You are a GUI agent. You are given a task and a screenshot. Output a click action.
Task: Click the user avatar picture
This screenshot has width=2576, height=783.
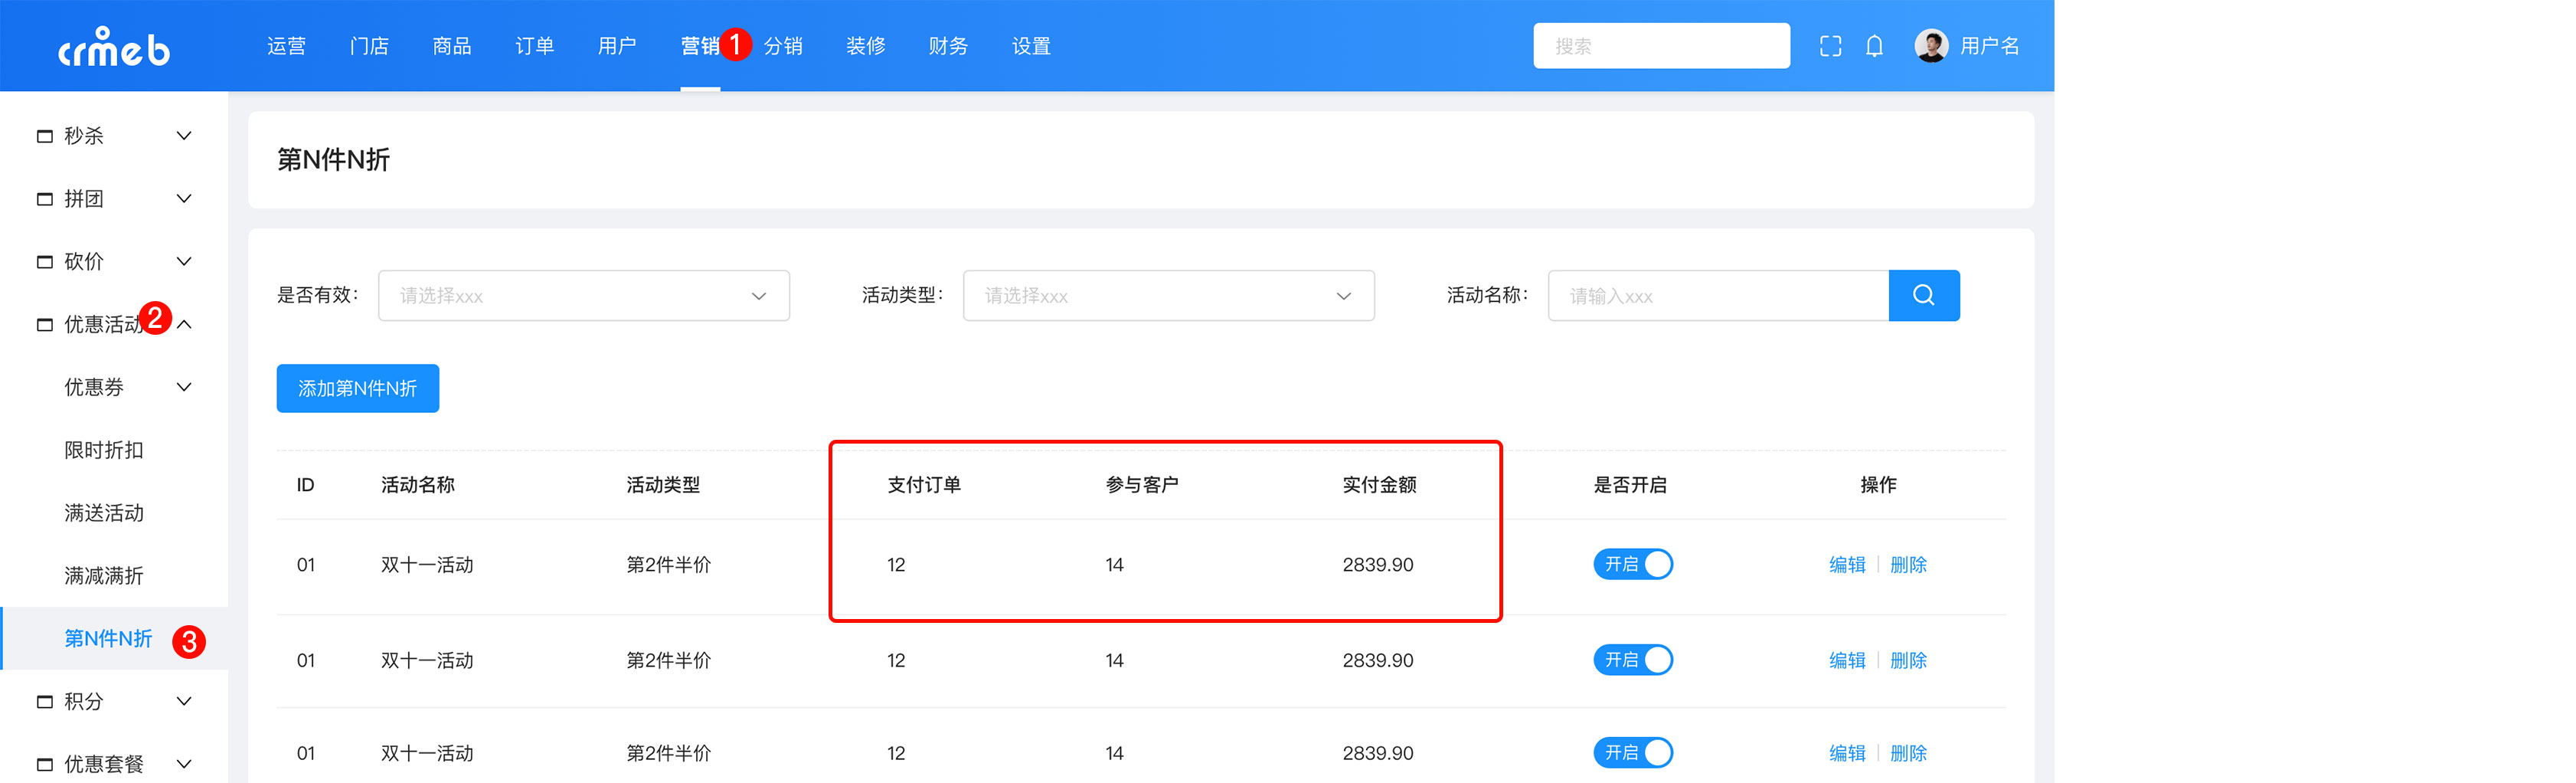(1931, 46)
